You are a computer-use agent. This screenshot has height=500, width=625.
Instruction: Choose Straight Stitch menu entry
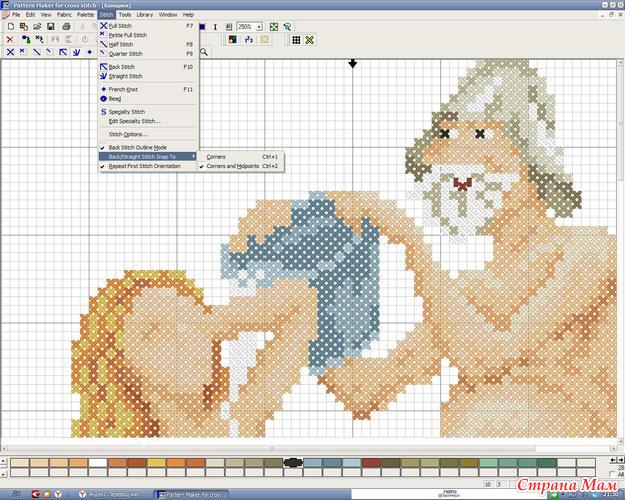pos(148,76)
